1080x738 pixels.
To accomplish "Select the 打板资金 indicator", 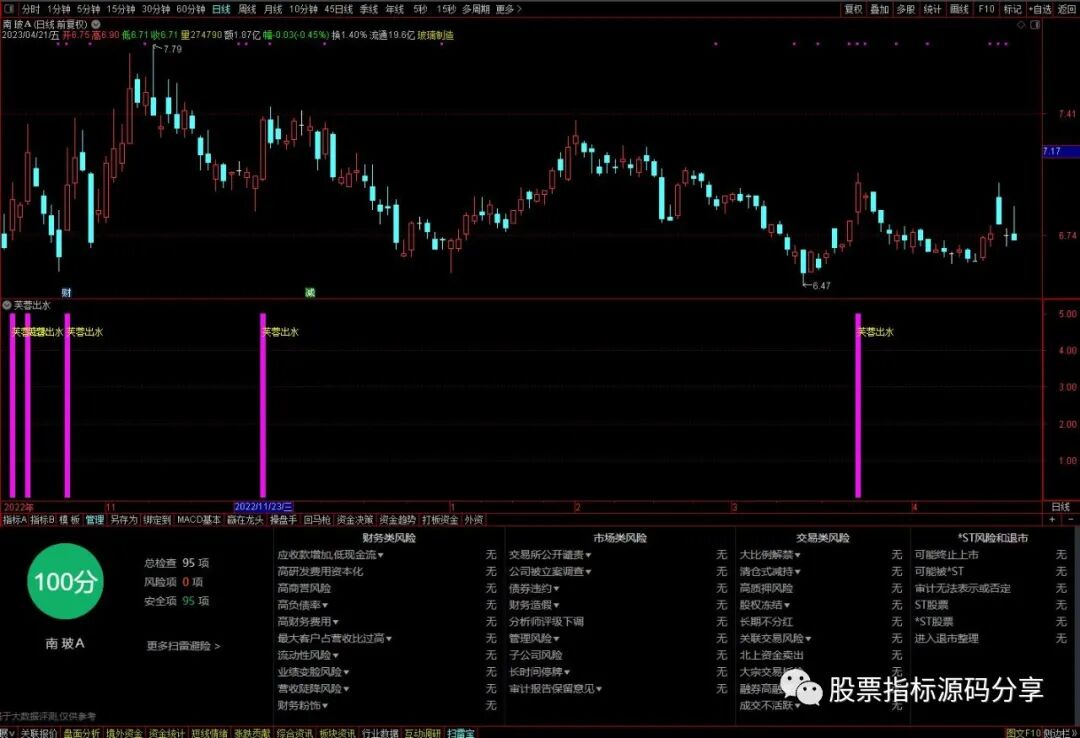I will click(440, 520).
